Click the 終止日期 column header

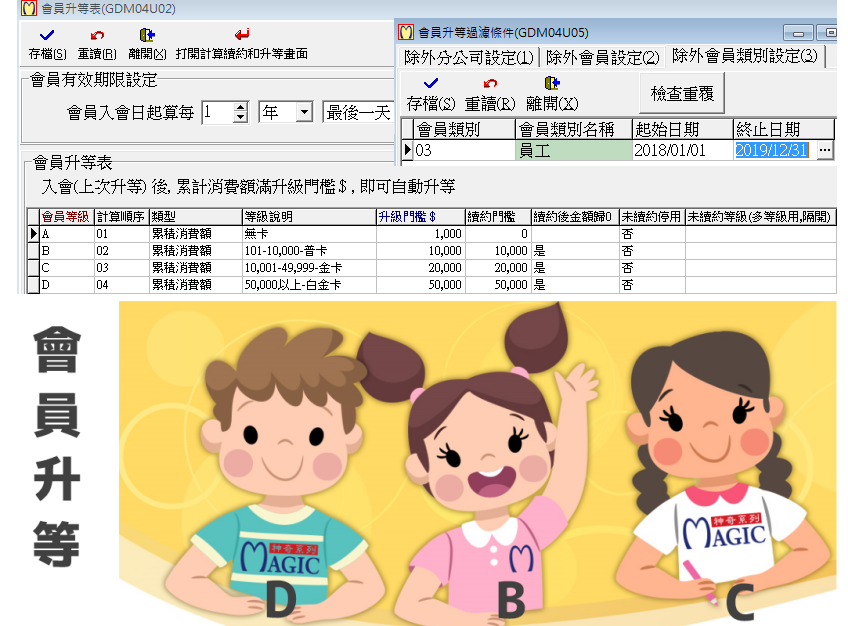(x=784, y=130)
